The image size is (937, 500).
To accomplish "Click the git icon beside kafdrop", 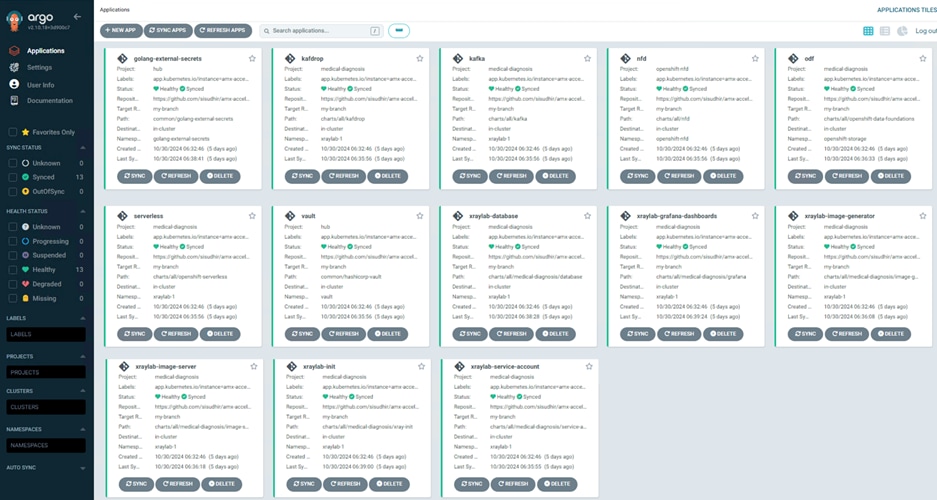I will (290, 59).
